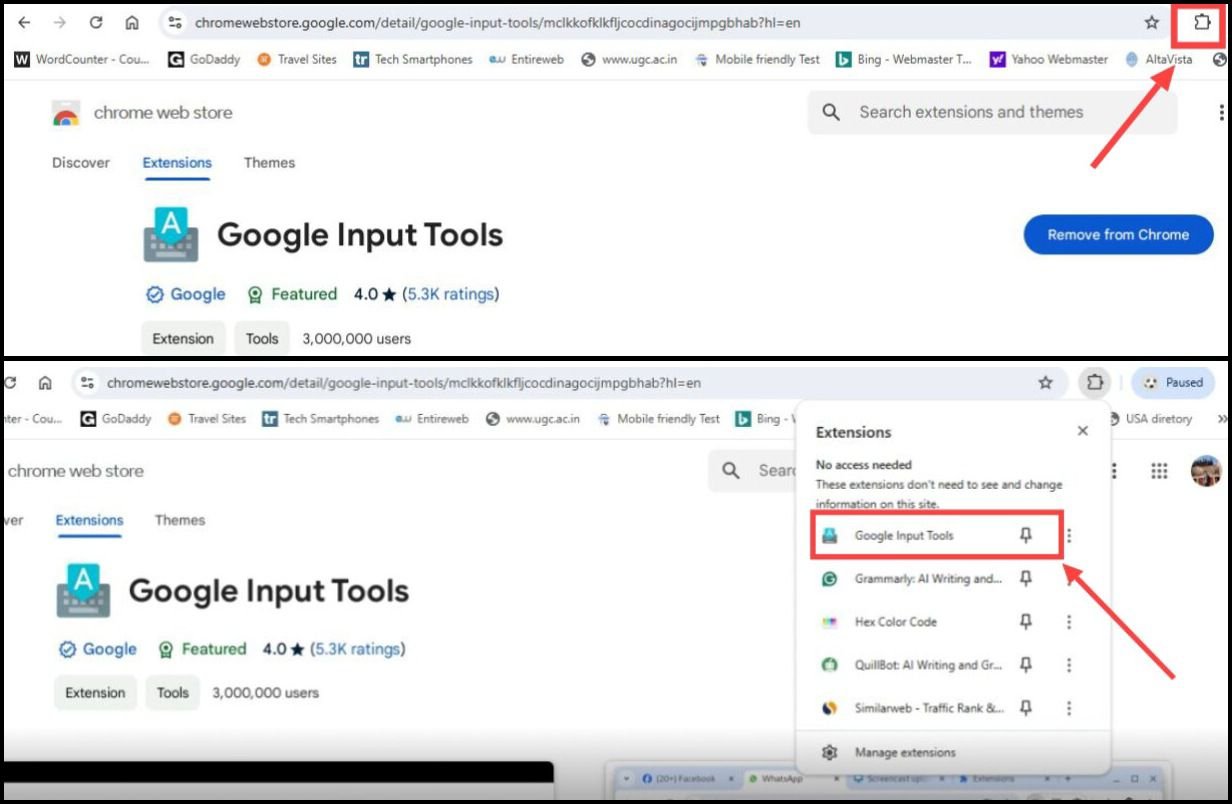Click the Chrome Web Store rainbow logo in upper window
This screenshot has width=1232, height=804.
pos(66,114)
